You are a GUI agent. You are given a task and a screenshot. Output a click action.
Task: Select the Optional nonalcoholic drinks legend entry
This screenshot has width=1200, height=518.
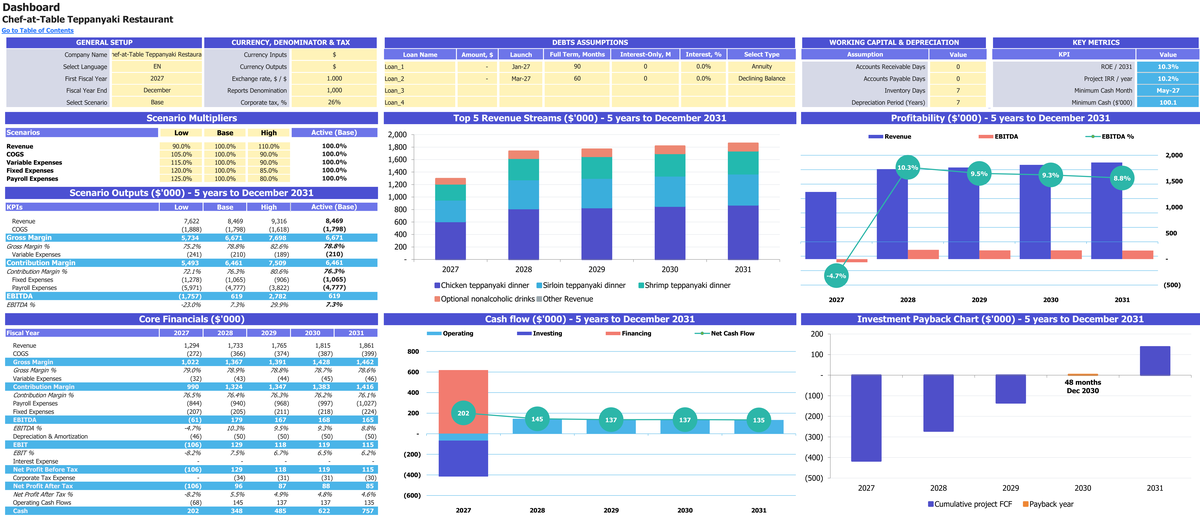coord(484,299)
